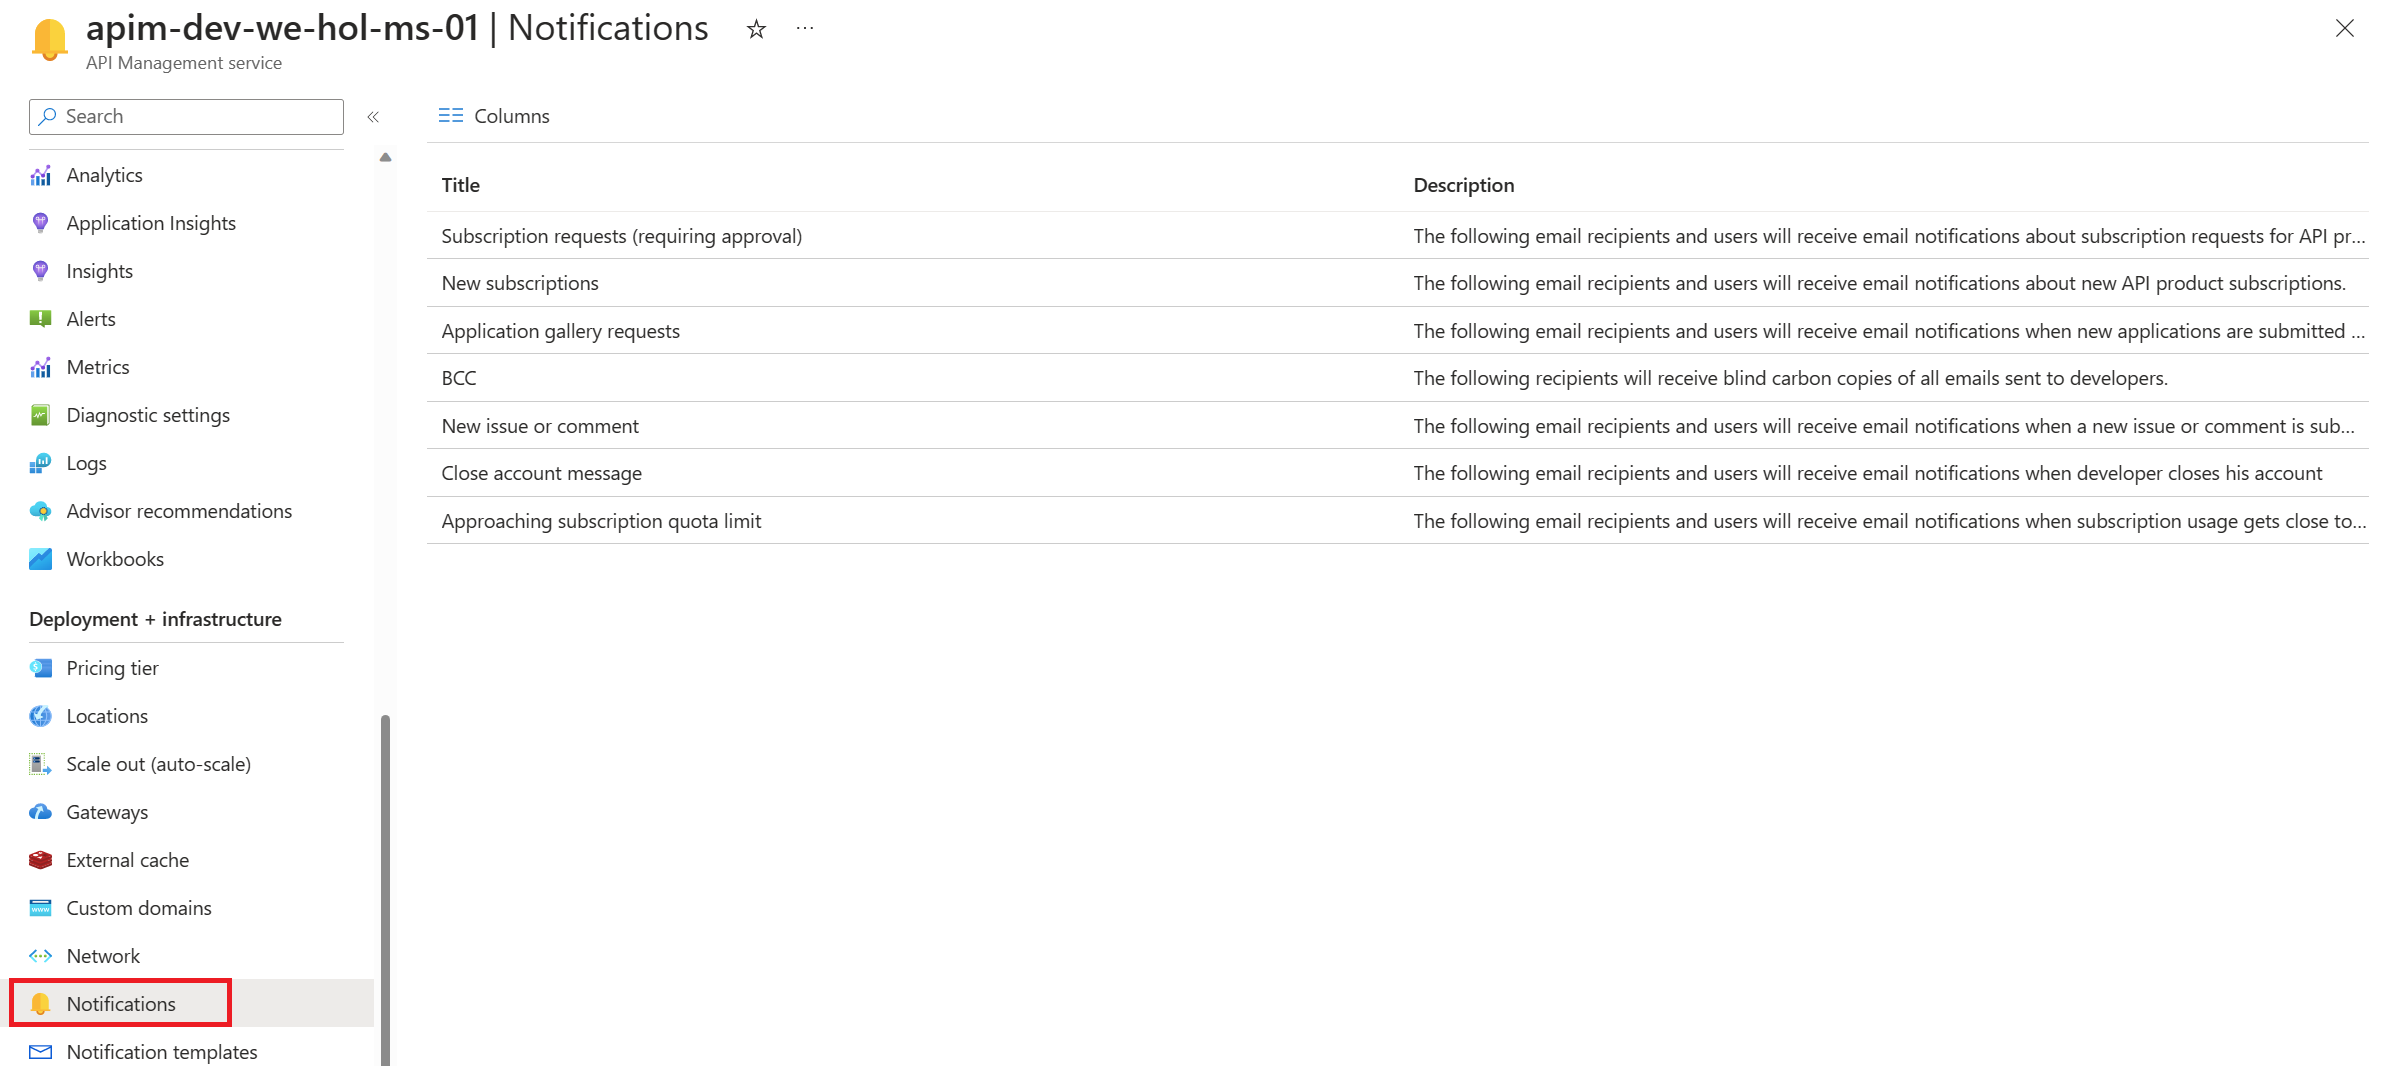This screenshot has width=2398, height=1066.
Task: Open Subscription requests (requiring approval) notification
Action: [1397, 236]
